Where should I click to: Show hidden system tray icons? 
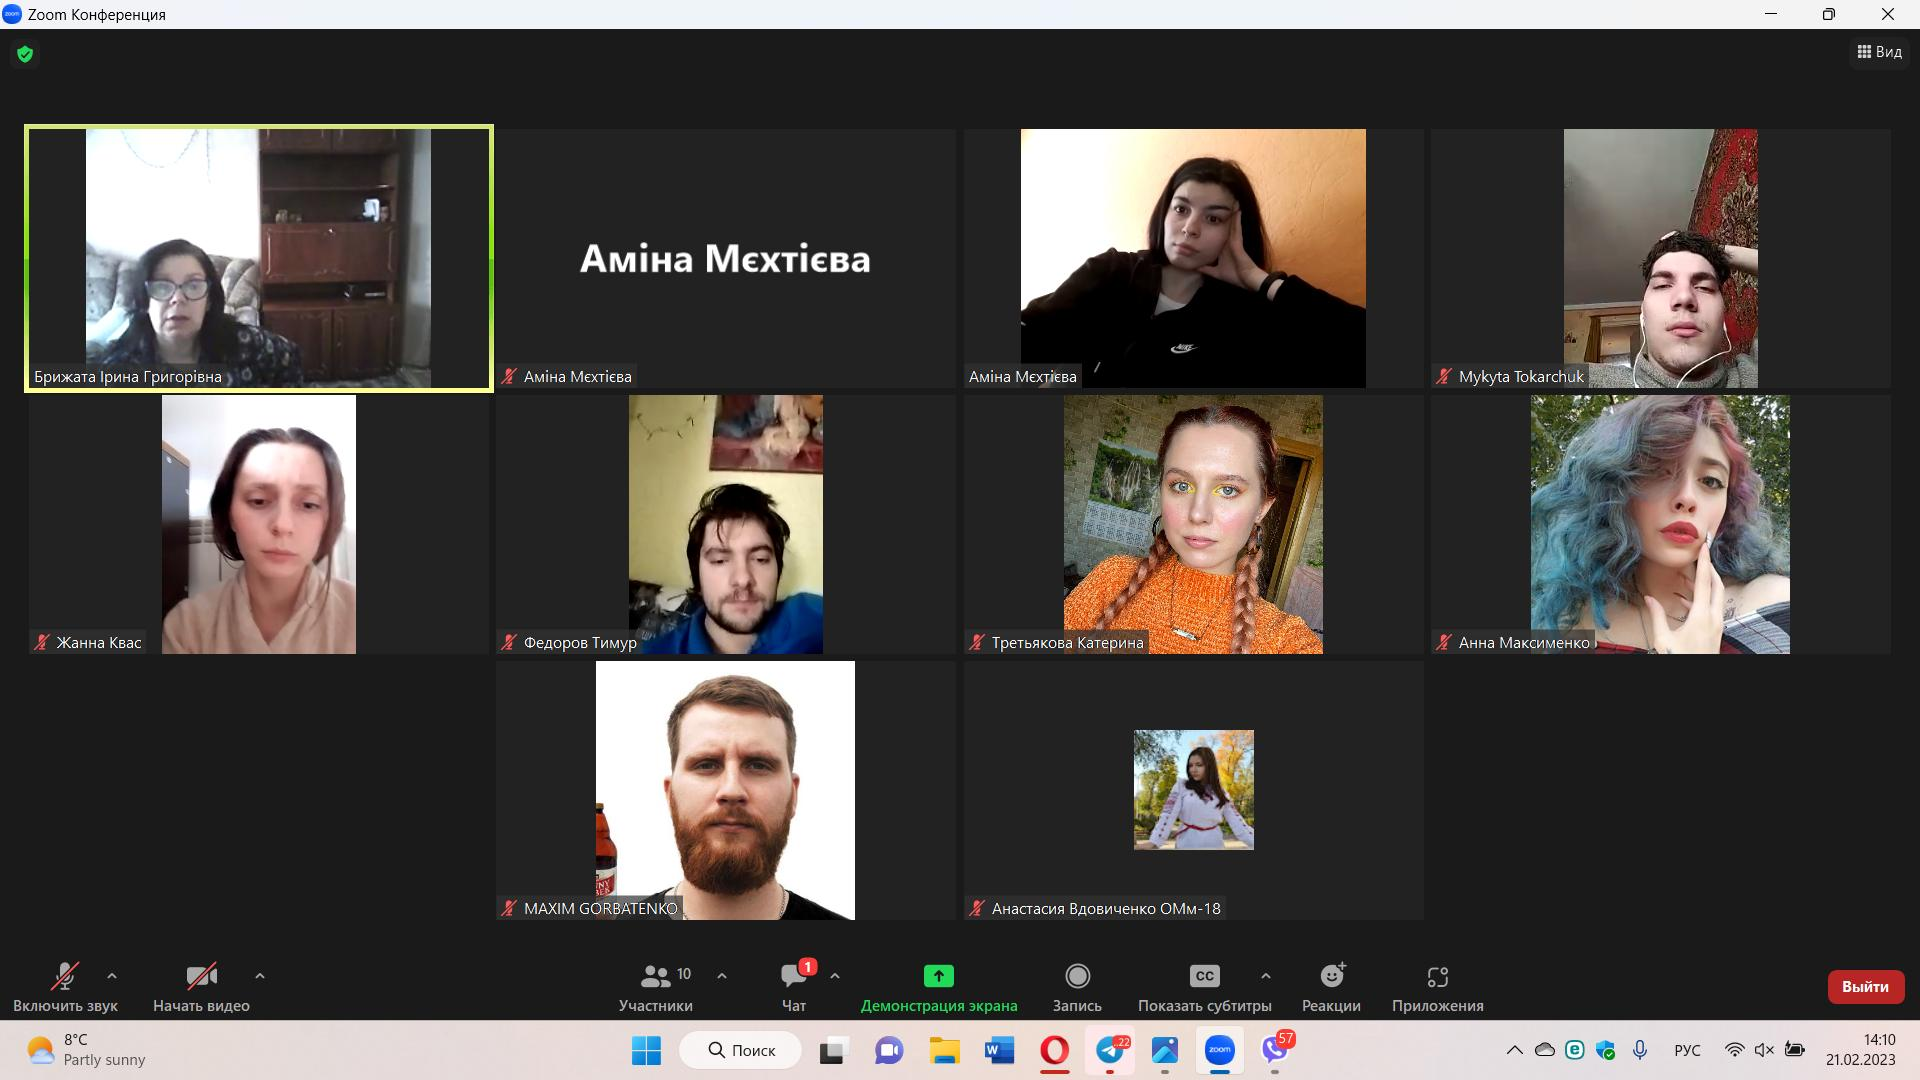(1515, 1050)
